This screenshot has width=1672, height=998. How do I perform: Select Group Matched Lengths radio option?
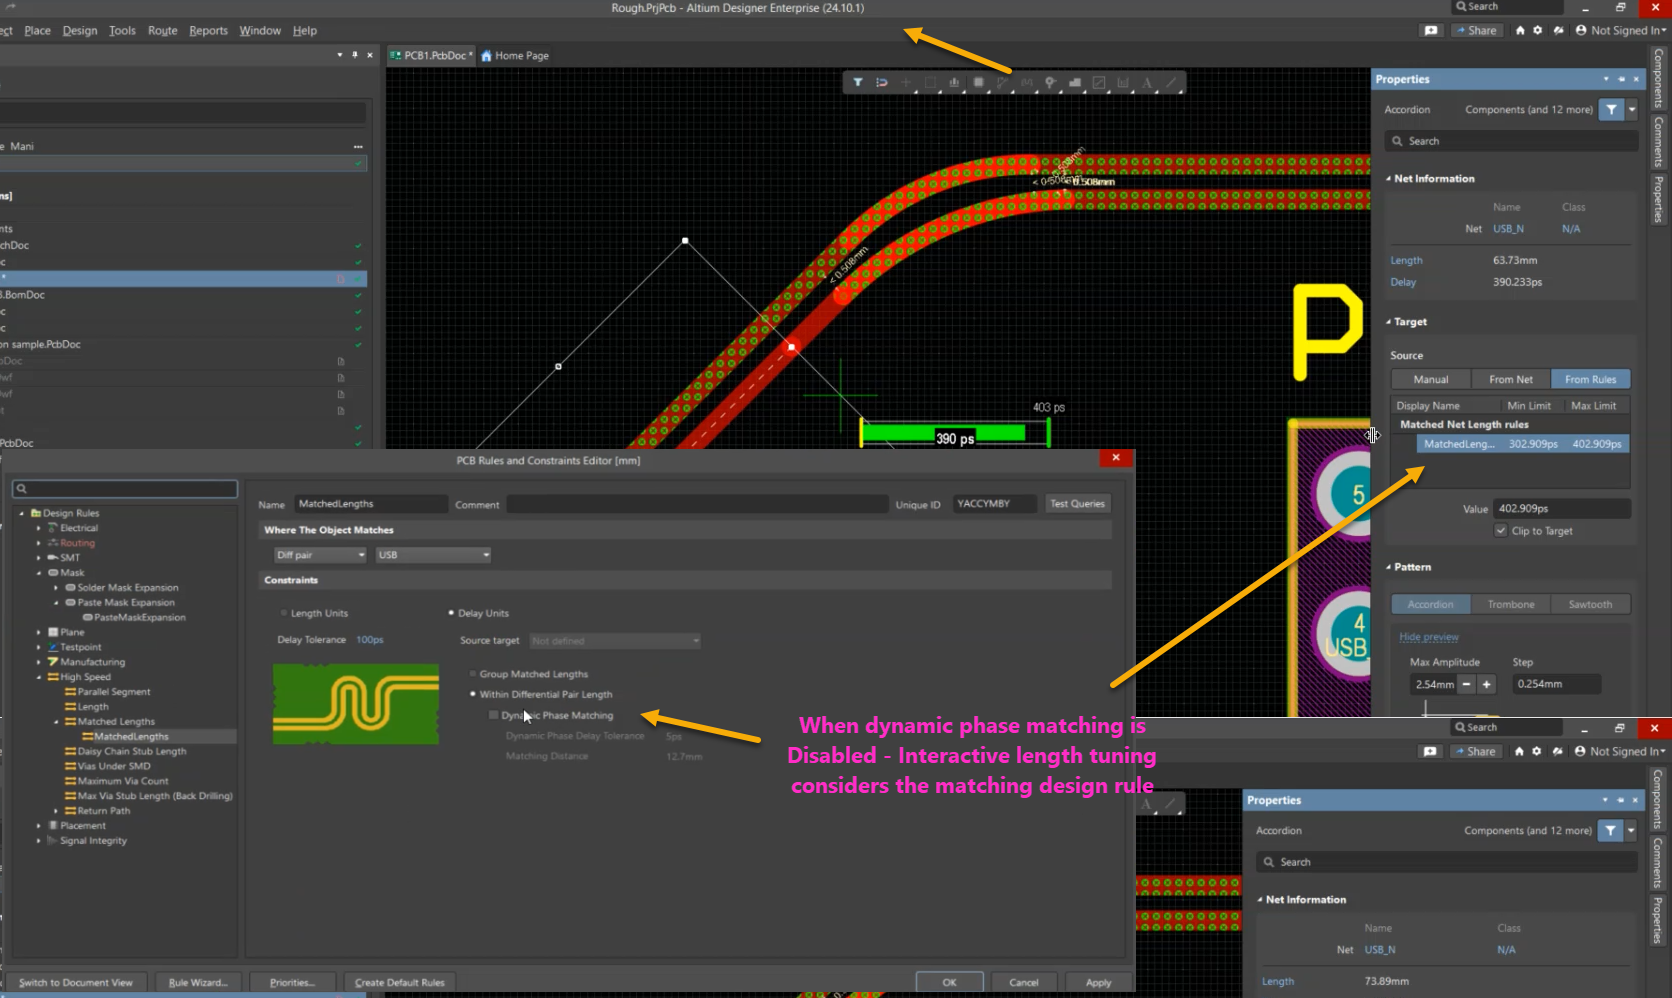pos(473,674)
